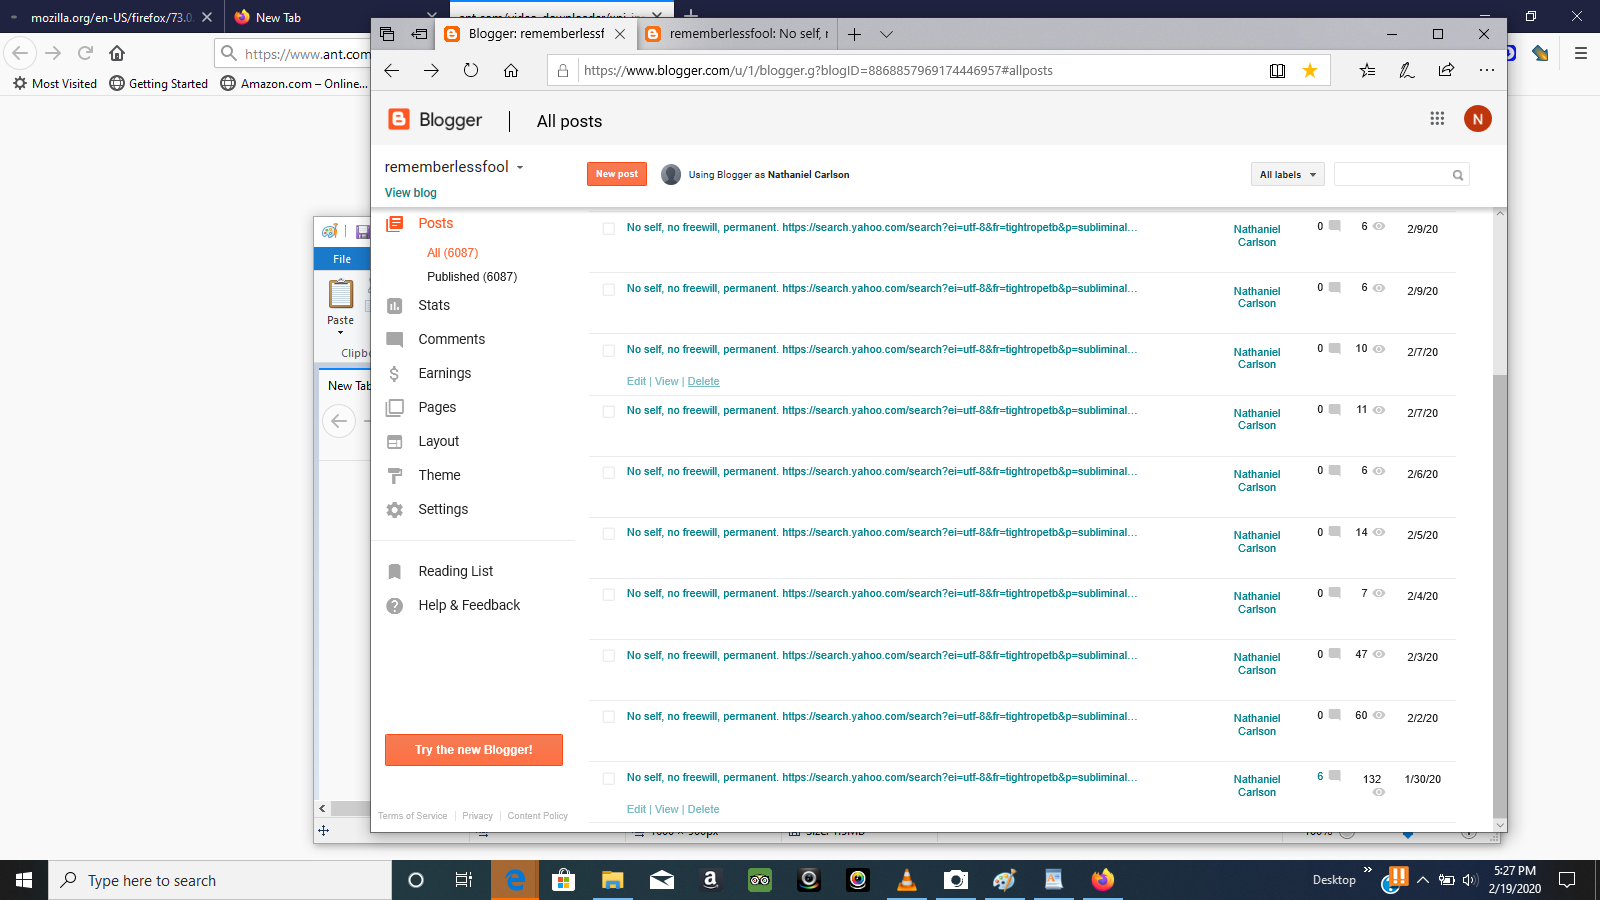
Task: Click the Windows Start button
Action: coord(24,880)
